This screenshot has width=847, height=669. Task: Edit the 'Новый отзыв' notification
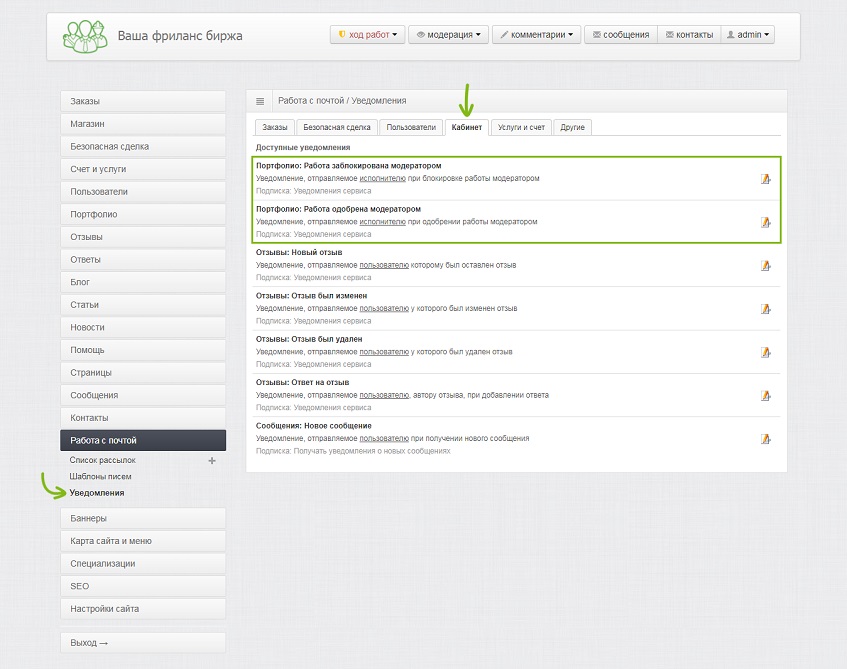765,265
